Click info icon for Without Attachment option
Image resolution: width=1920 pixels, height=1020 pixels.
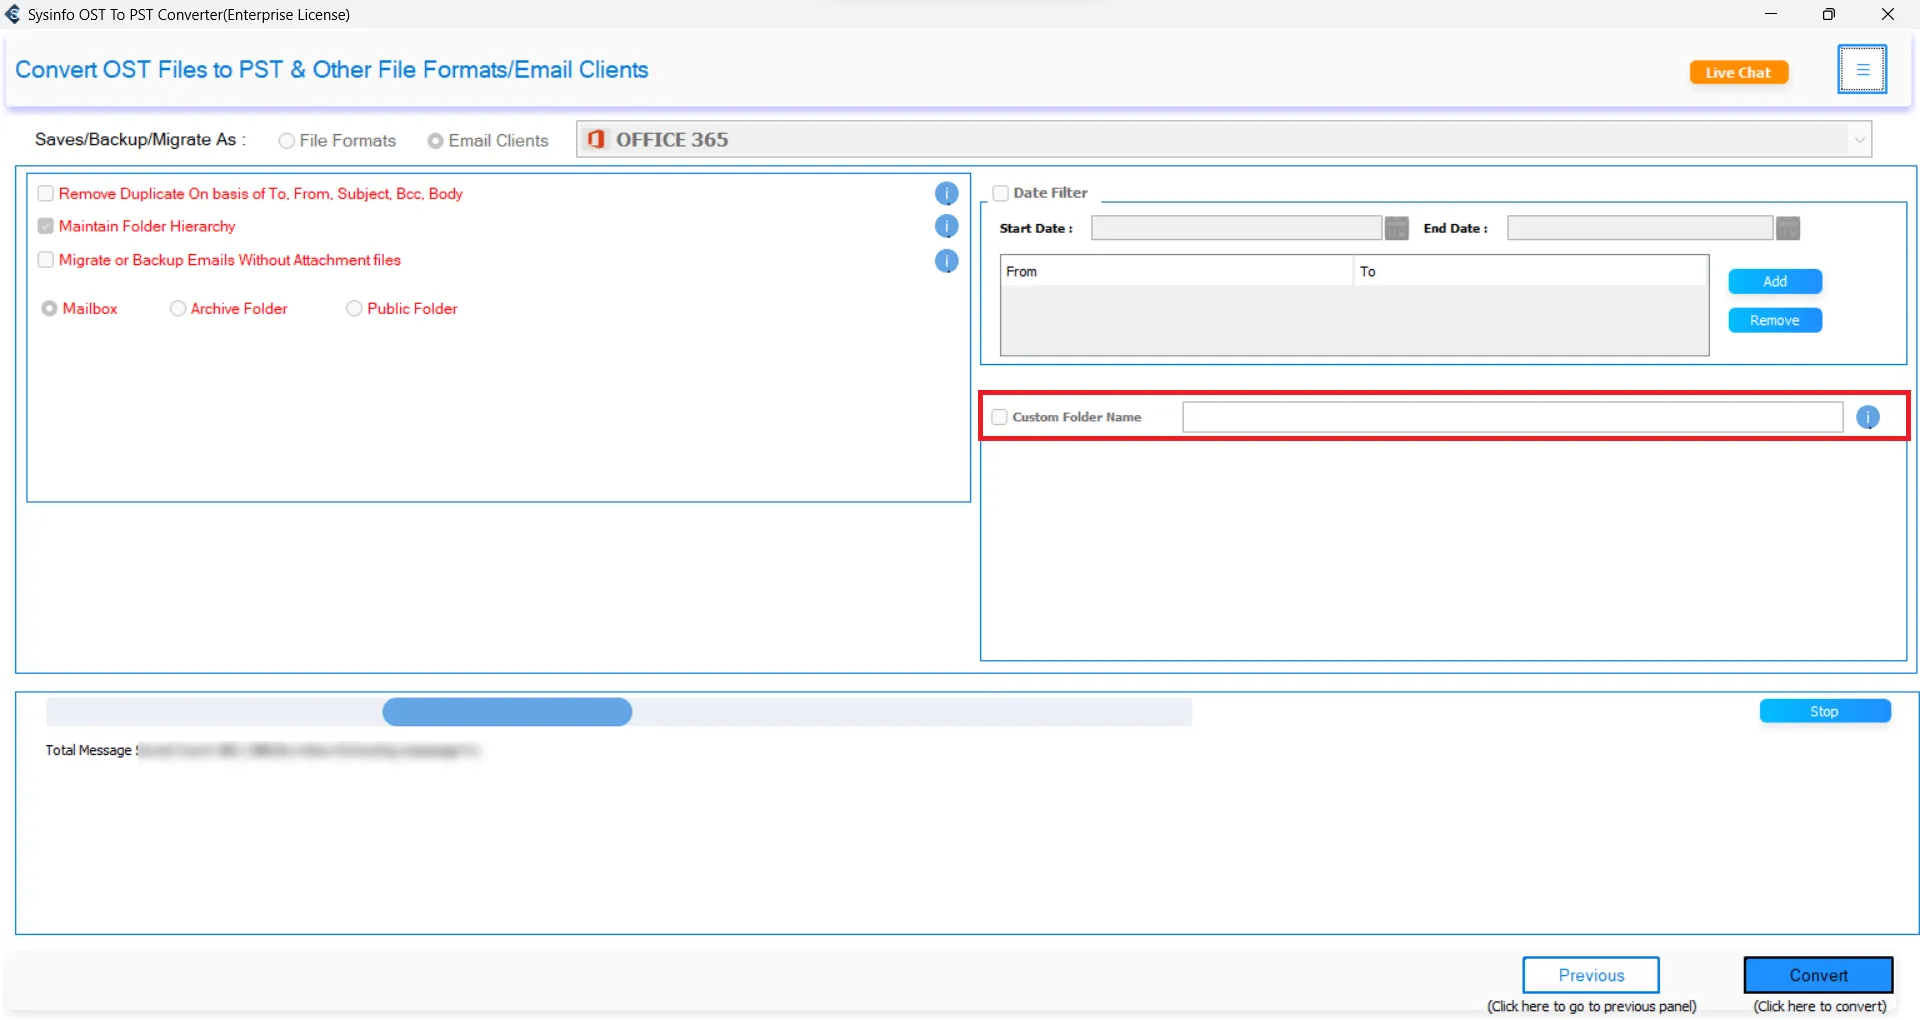pos(946,261)
